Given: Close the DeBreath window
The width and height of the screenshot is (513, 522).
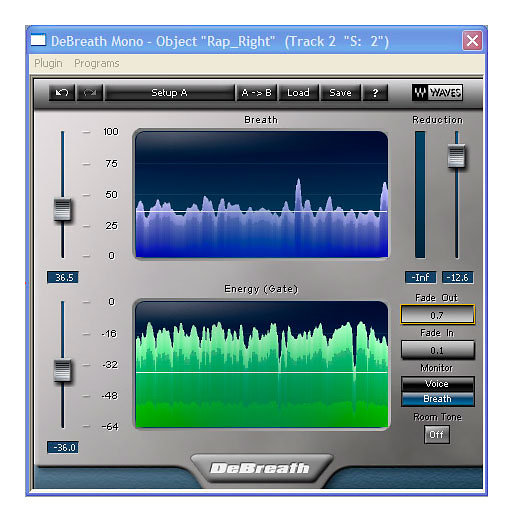Looking at the screenshot, I should point(472,41).
